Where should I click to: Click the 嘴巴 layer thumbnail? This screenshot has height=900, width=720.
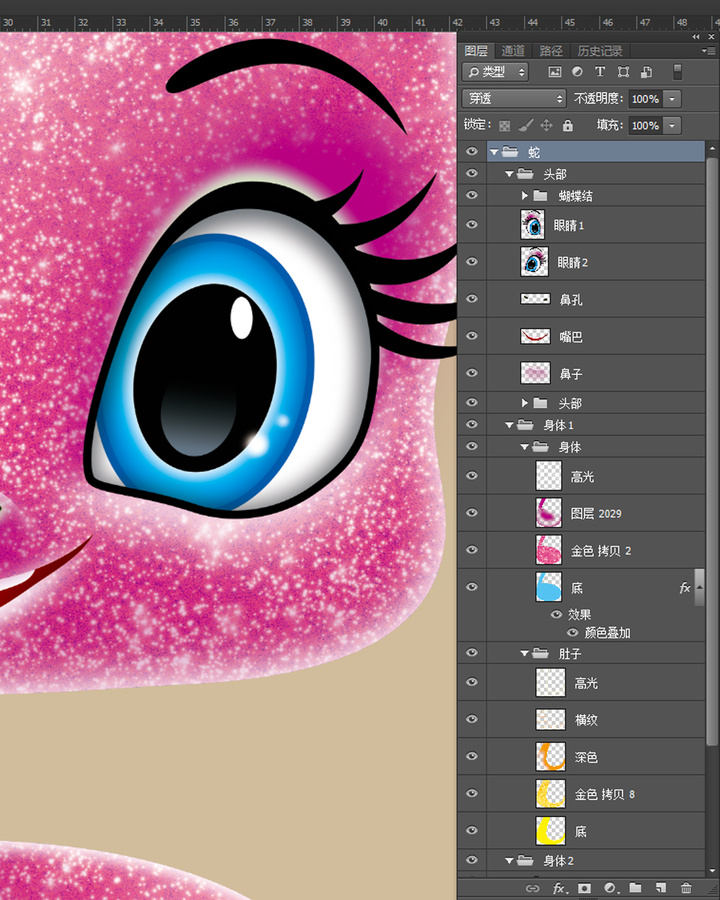[x=535, y=336]
